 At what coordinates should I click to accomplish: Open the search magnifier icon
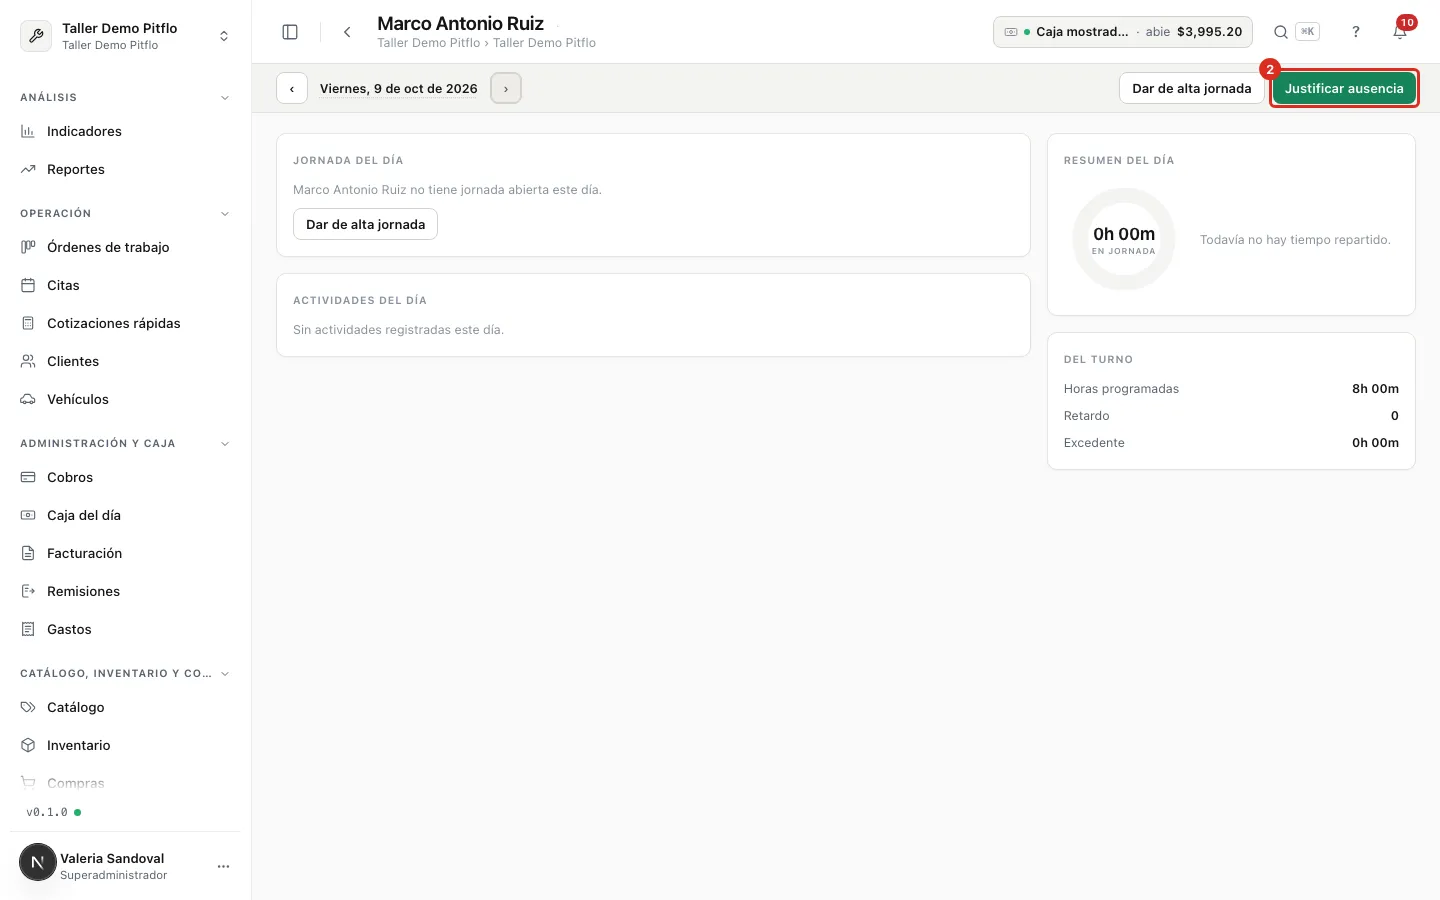point(1280,32)
